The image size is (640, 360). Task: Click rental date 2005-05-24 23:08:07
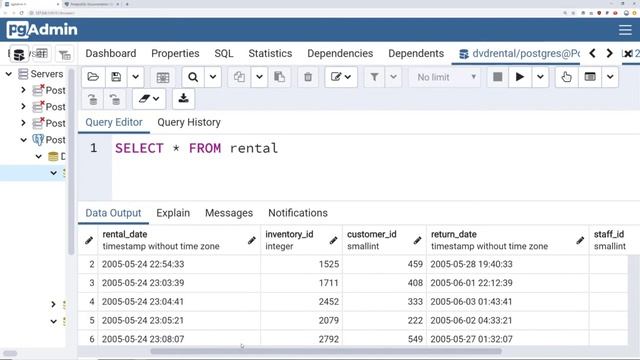coord(179,339)
